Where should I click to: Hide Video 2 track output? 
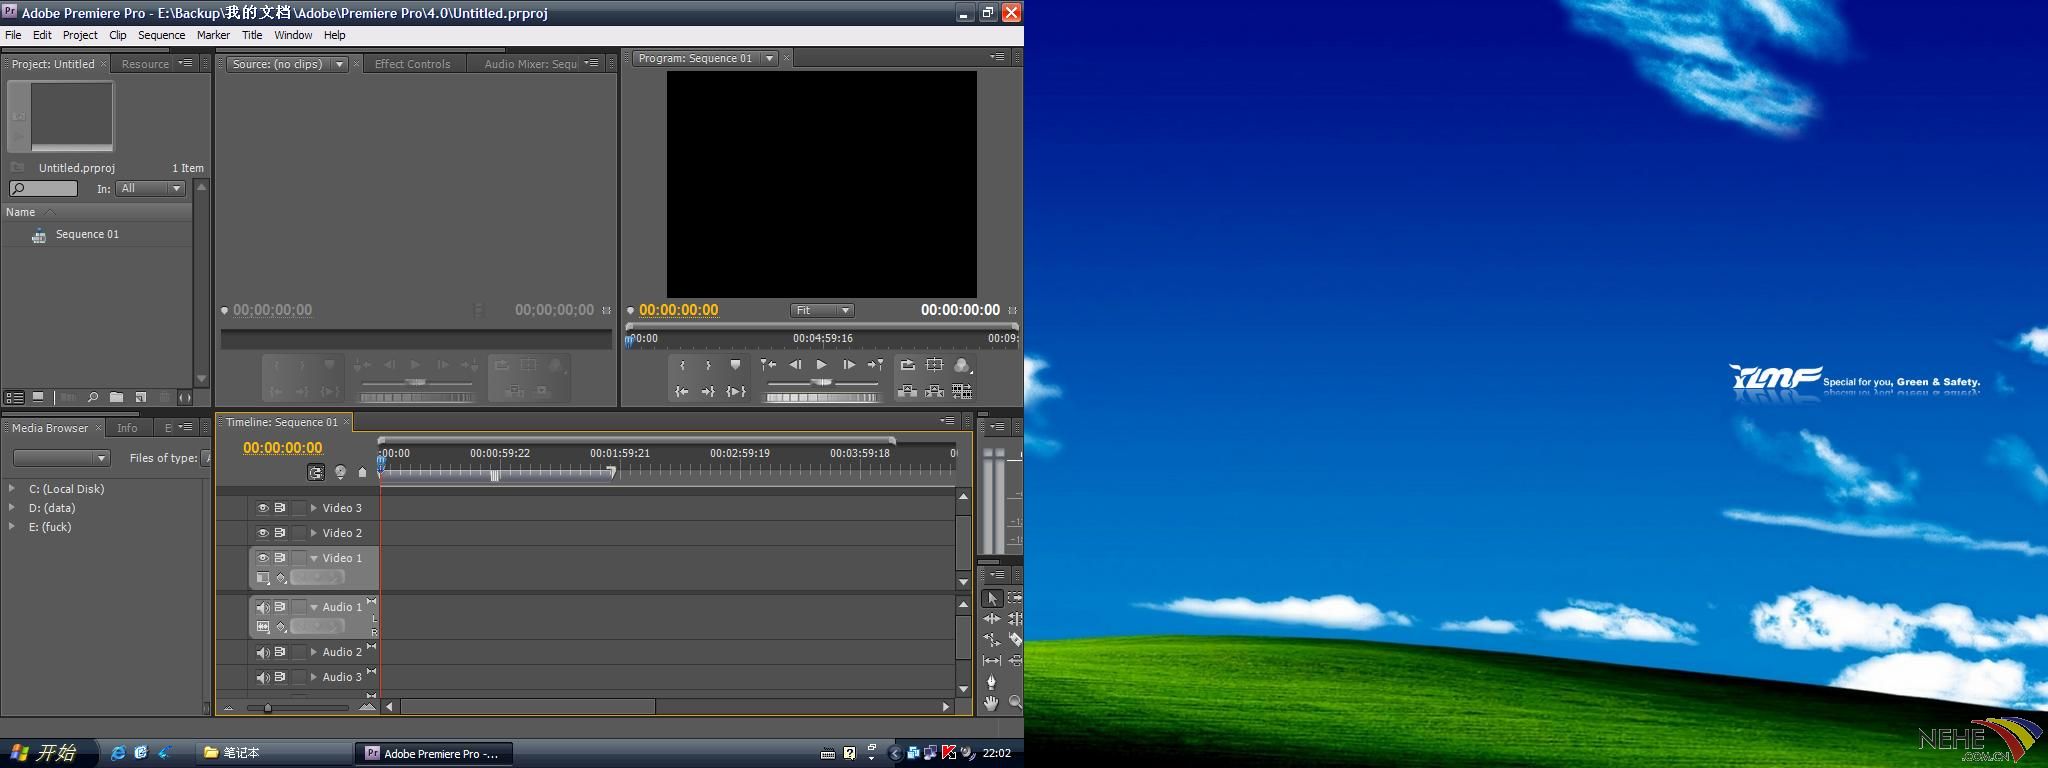[263, 533]
